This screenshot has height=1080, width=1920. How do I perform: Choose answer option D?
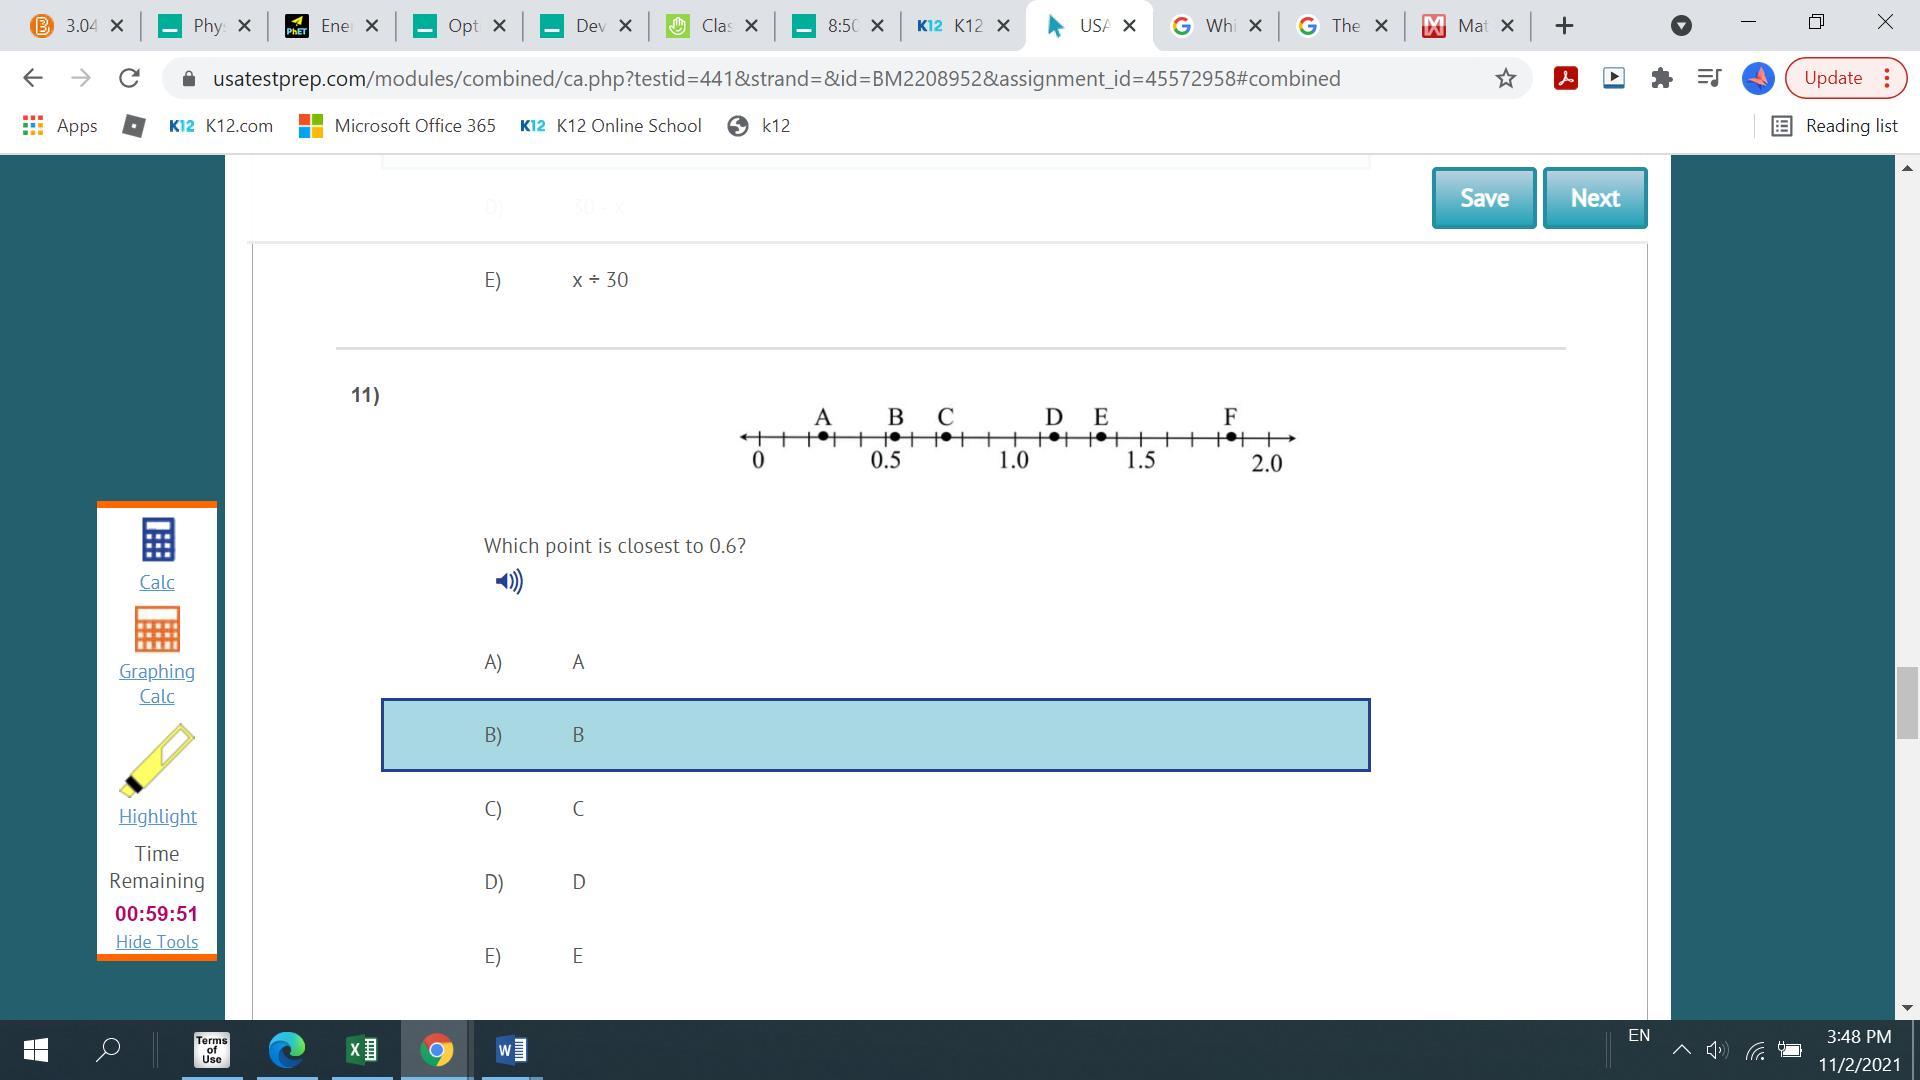point(578,882)
